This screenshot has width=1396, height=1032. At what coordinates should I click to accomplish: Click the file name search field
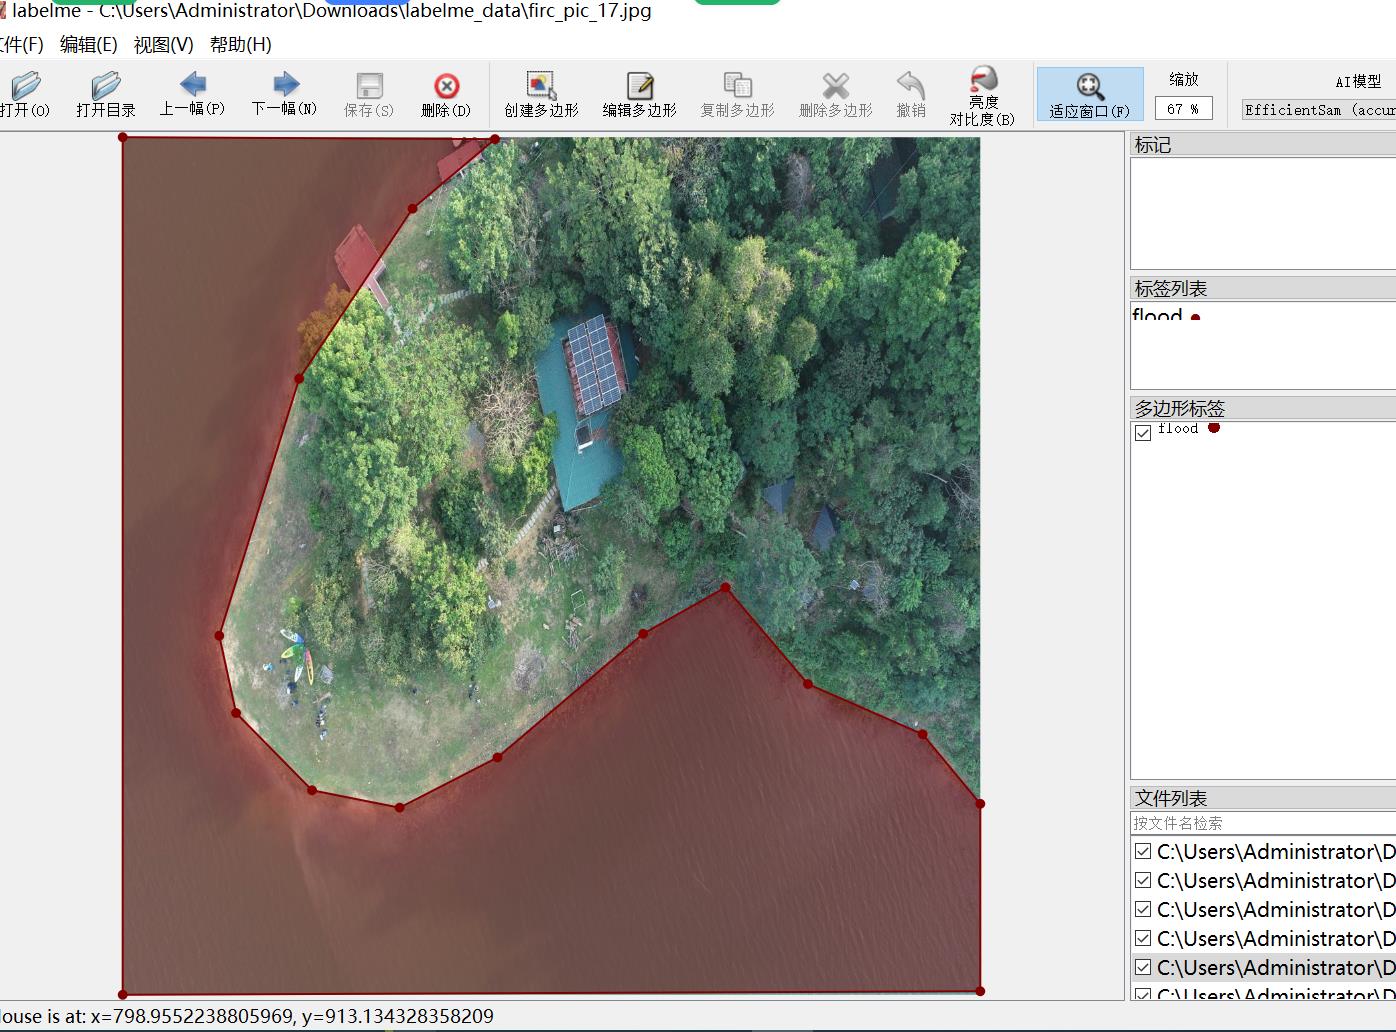point(1263,823)
